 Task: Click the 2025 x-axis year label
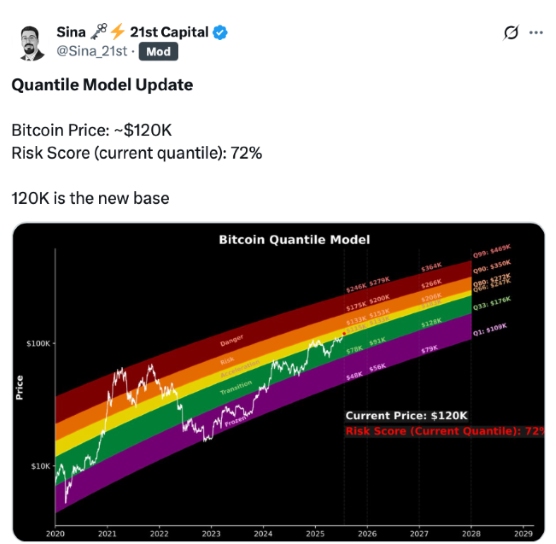pos(315,534)
